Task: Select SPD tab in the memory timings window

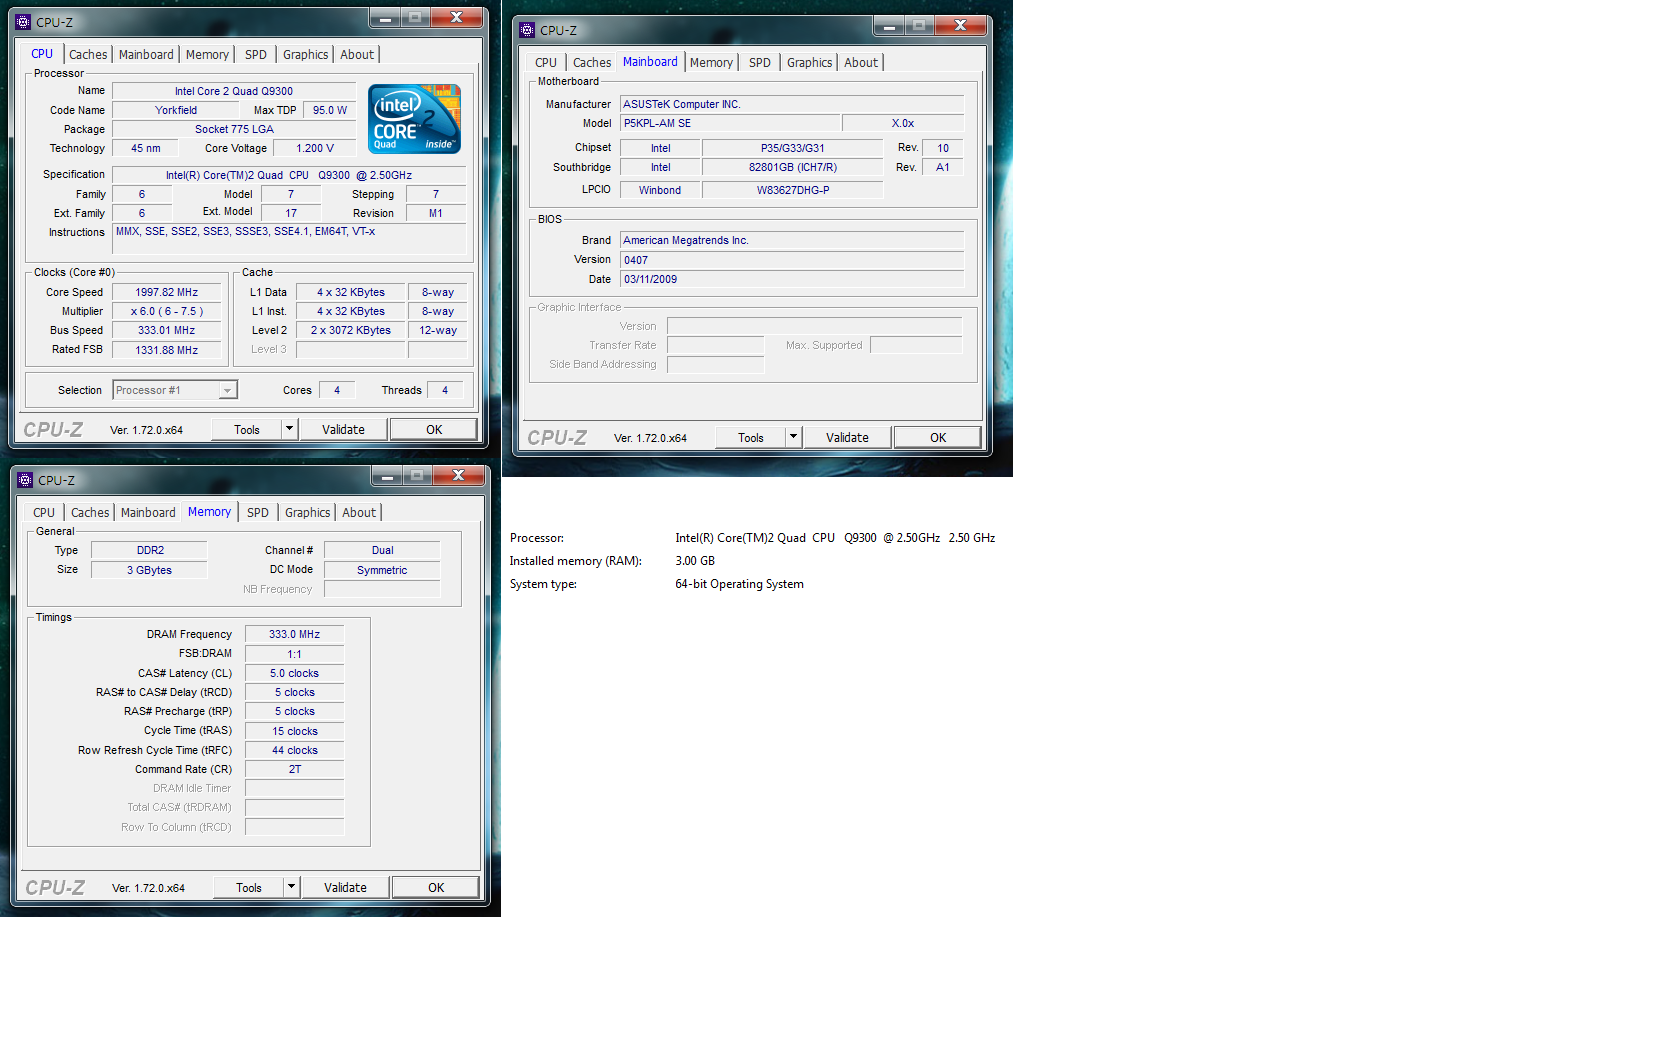Action: coord(258,513)
